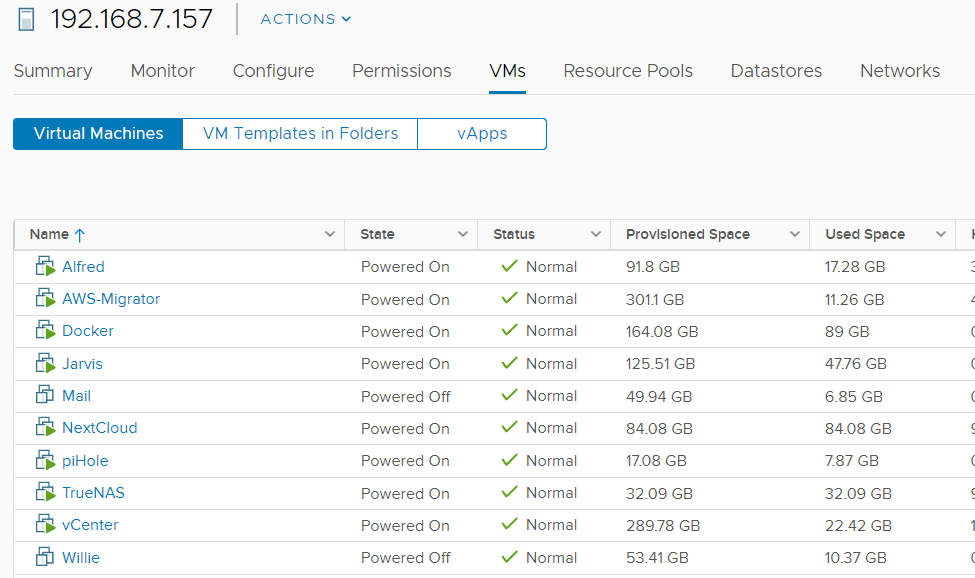Screen dimensions: 975x578
Task: Click the '192.168.7.157' host title
Action: pos(132,19)
